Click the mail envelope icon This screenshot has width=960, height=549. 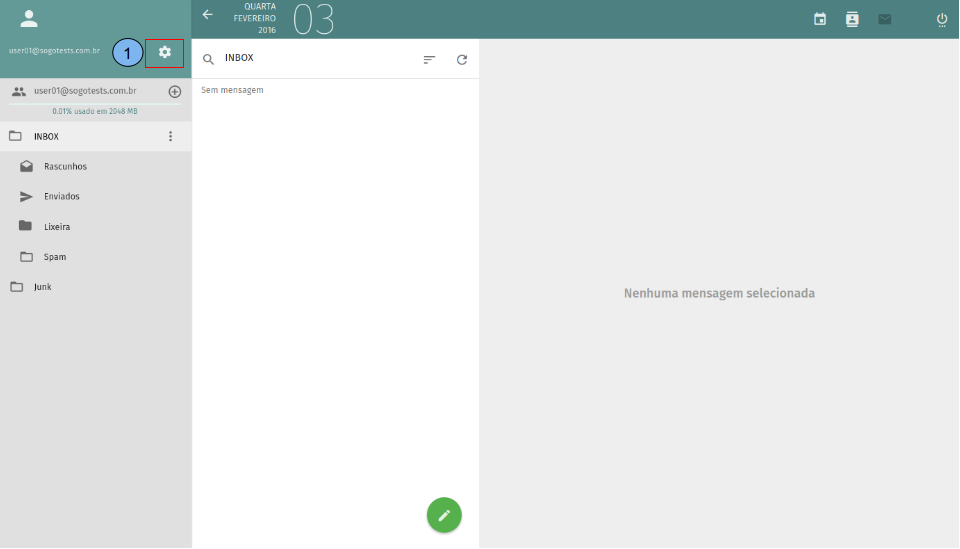click(x=884, y=19)
